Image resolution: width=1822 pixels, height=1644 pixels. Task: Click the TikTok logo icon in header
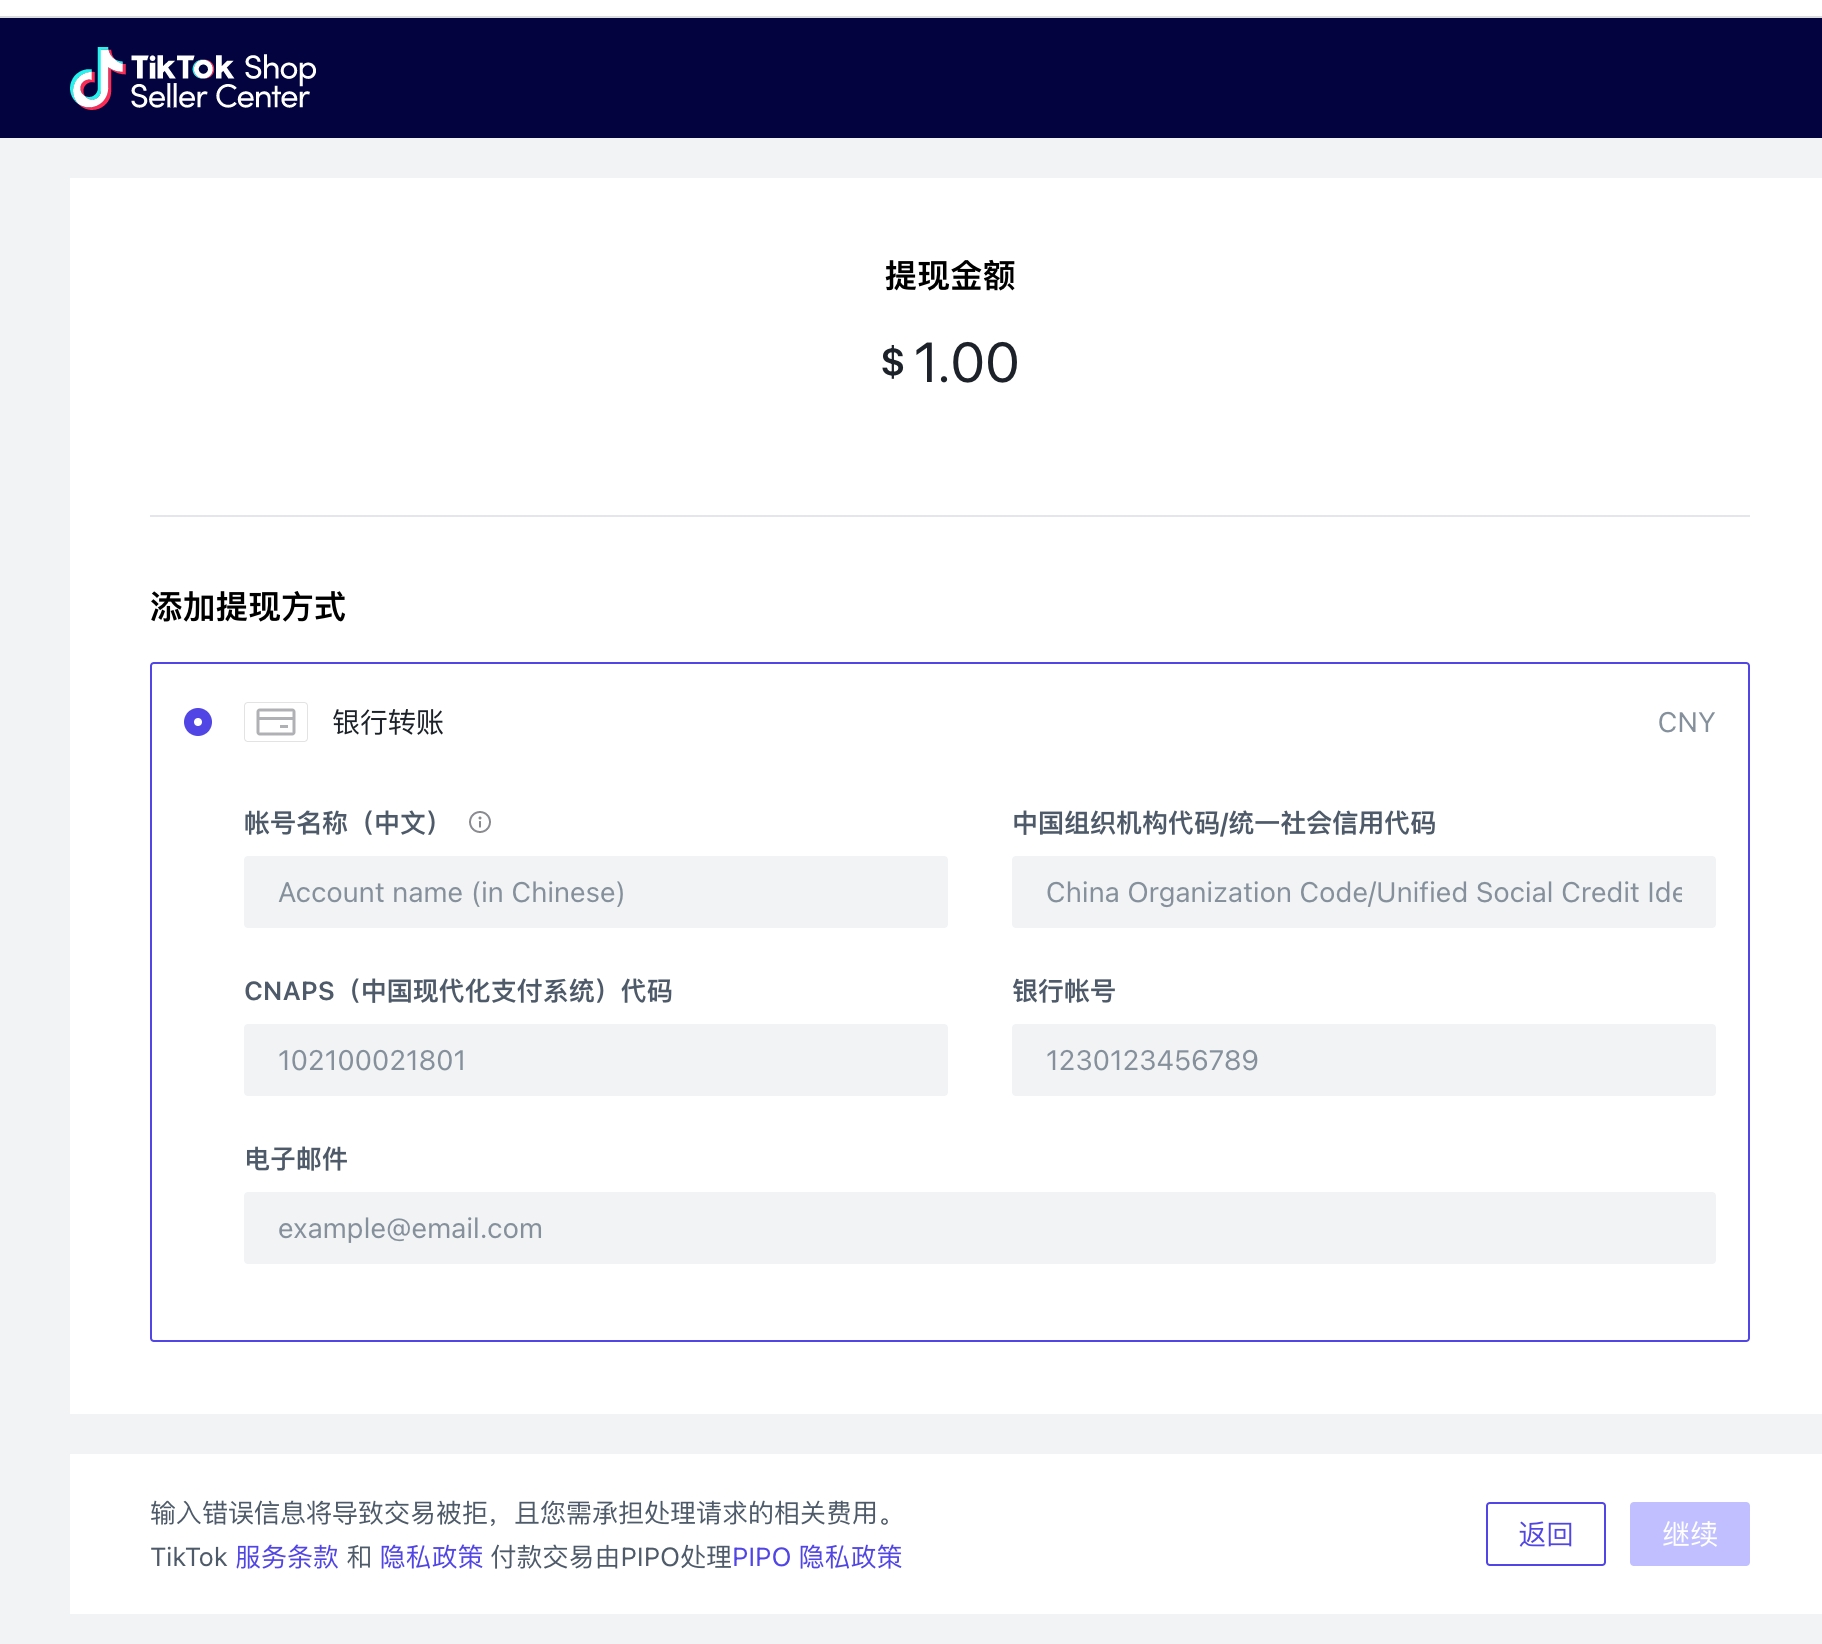pos(95,78)
